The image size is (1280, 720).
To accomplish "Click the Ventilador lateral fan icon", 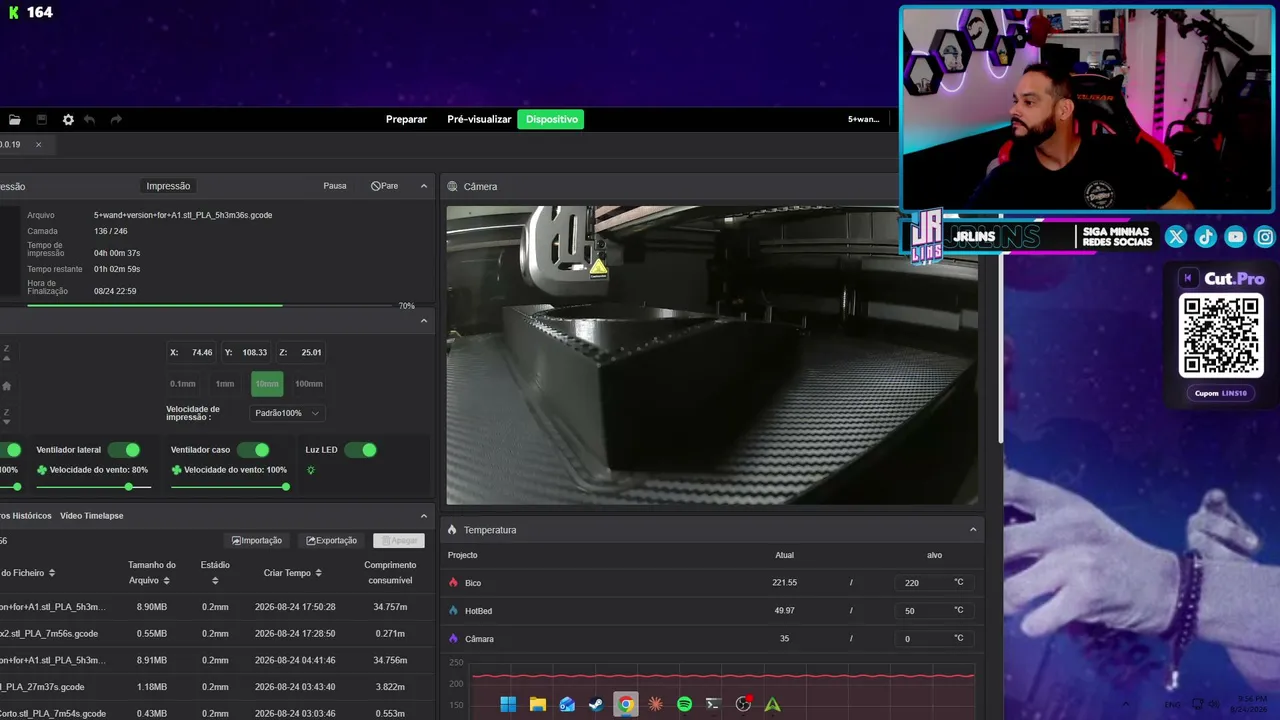I will click(42, 470).
